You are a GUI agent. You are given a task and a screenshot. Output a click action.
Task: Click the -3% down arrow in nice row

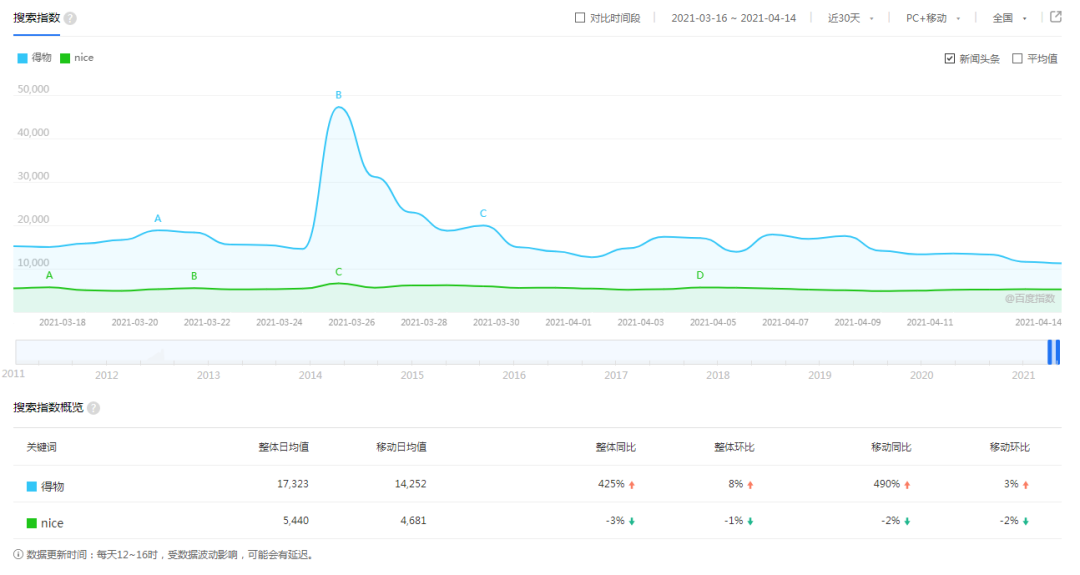(x=632, y=521)
